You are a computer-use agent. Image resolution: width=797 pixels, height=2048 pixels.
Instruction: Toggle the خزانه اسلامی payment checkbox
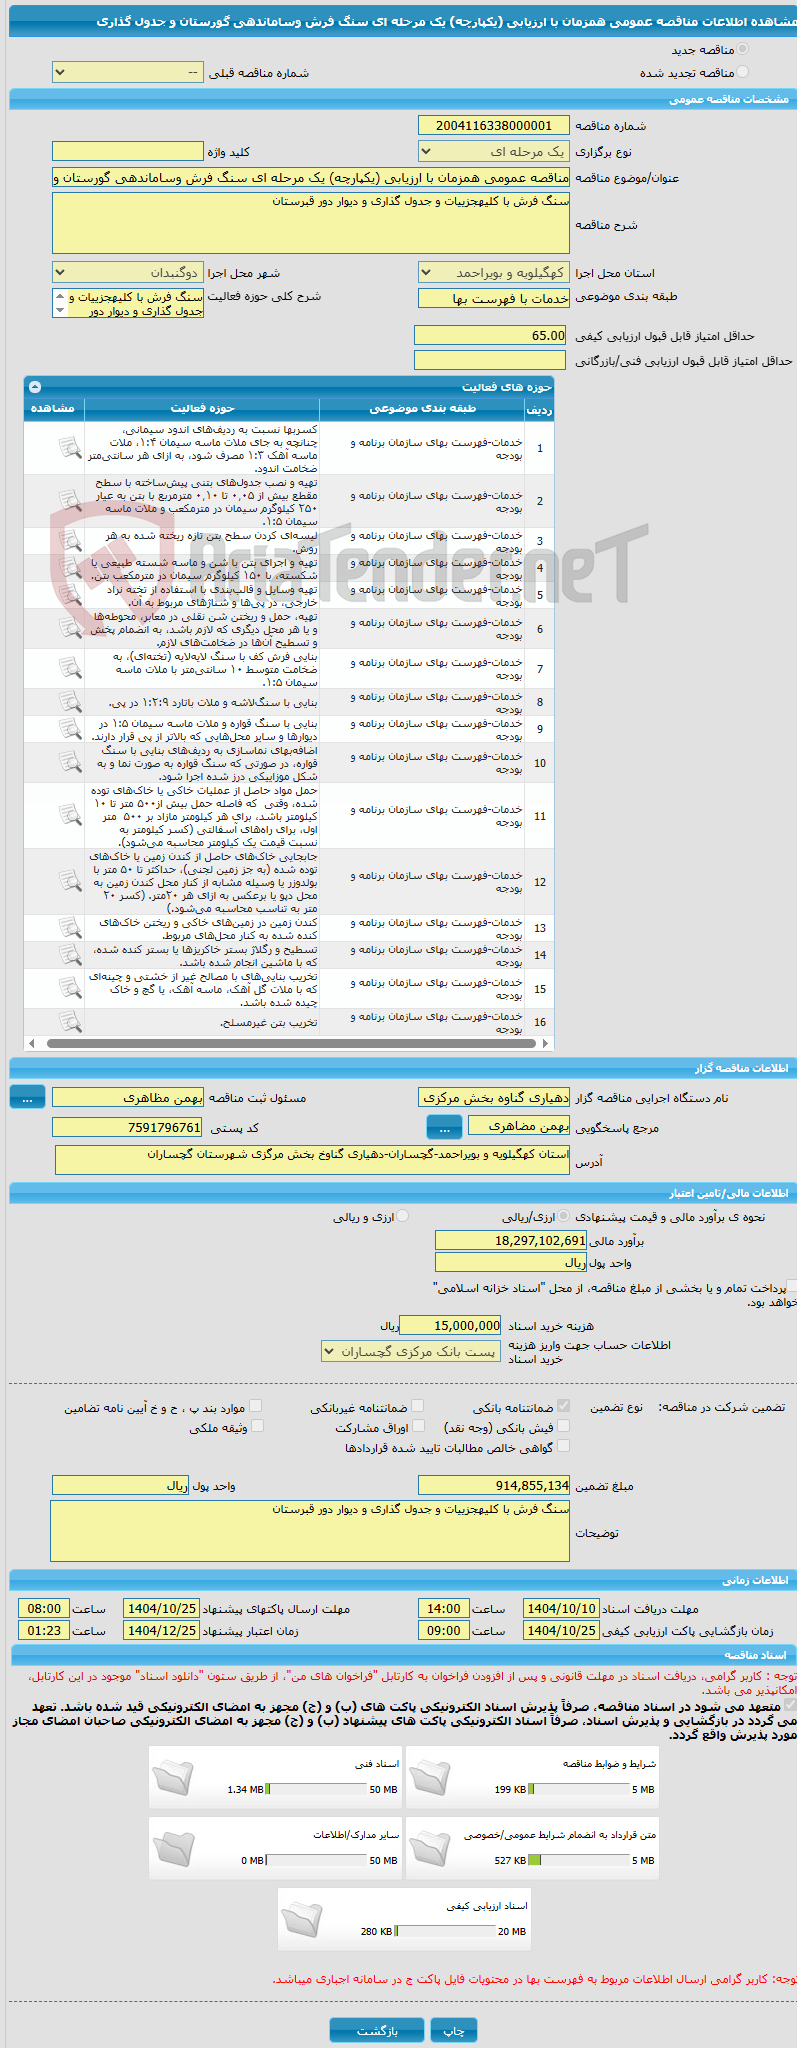(791, 1287)
